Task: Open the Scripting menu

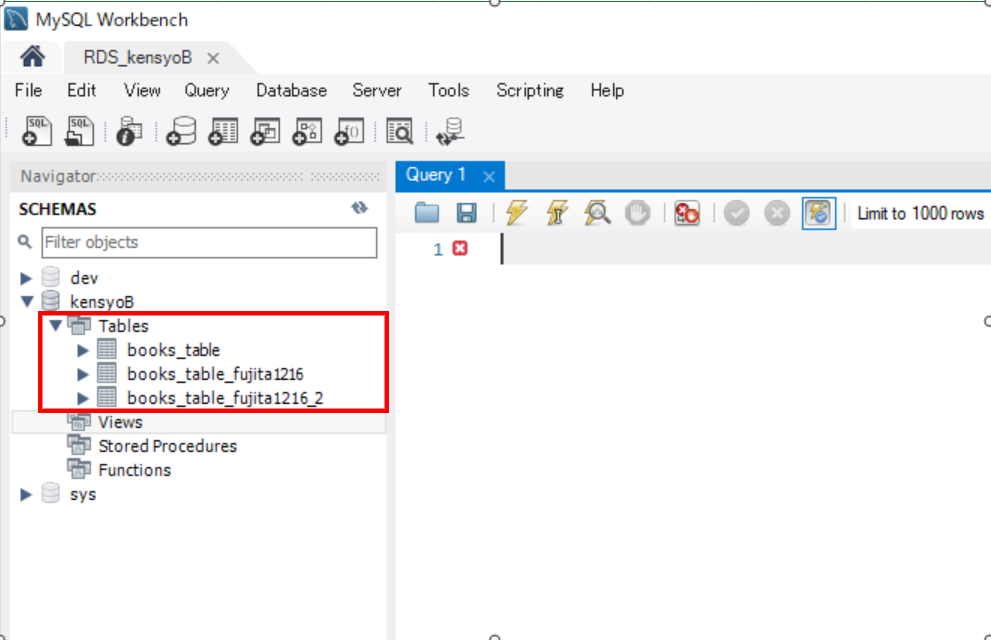Action: click(x=530, y=90)
